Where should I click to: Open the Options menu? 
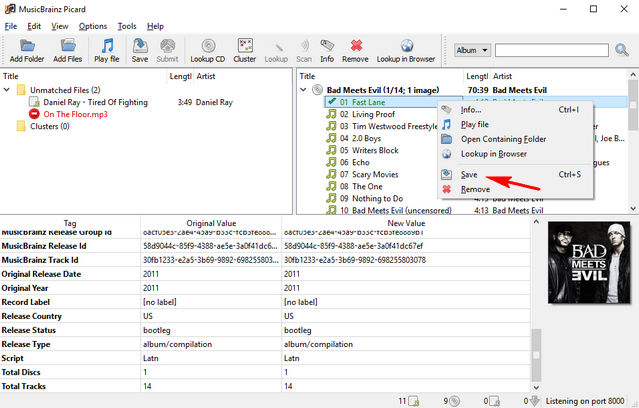click(x=92, y=25)
